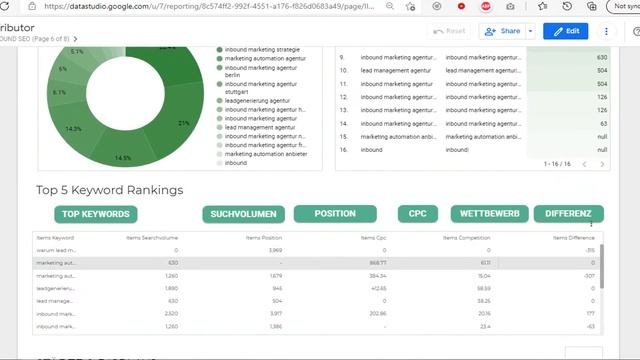Image resolution: width=640 pixels, height=360 pixels.
Task: Click the 630 value in row 9
Action: (x=602, y=57)
